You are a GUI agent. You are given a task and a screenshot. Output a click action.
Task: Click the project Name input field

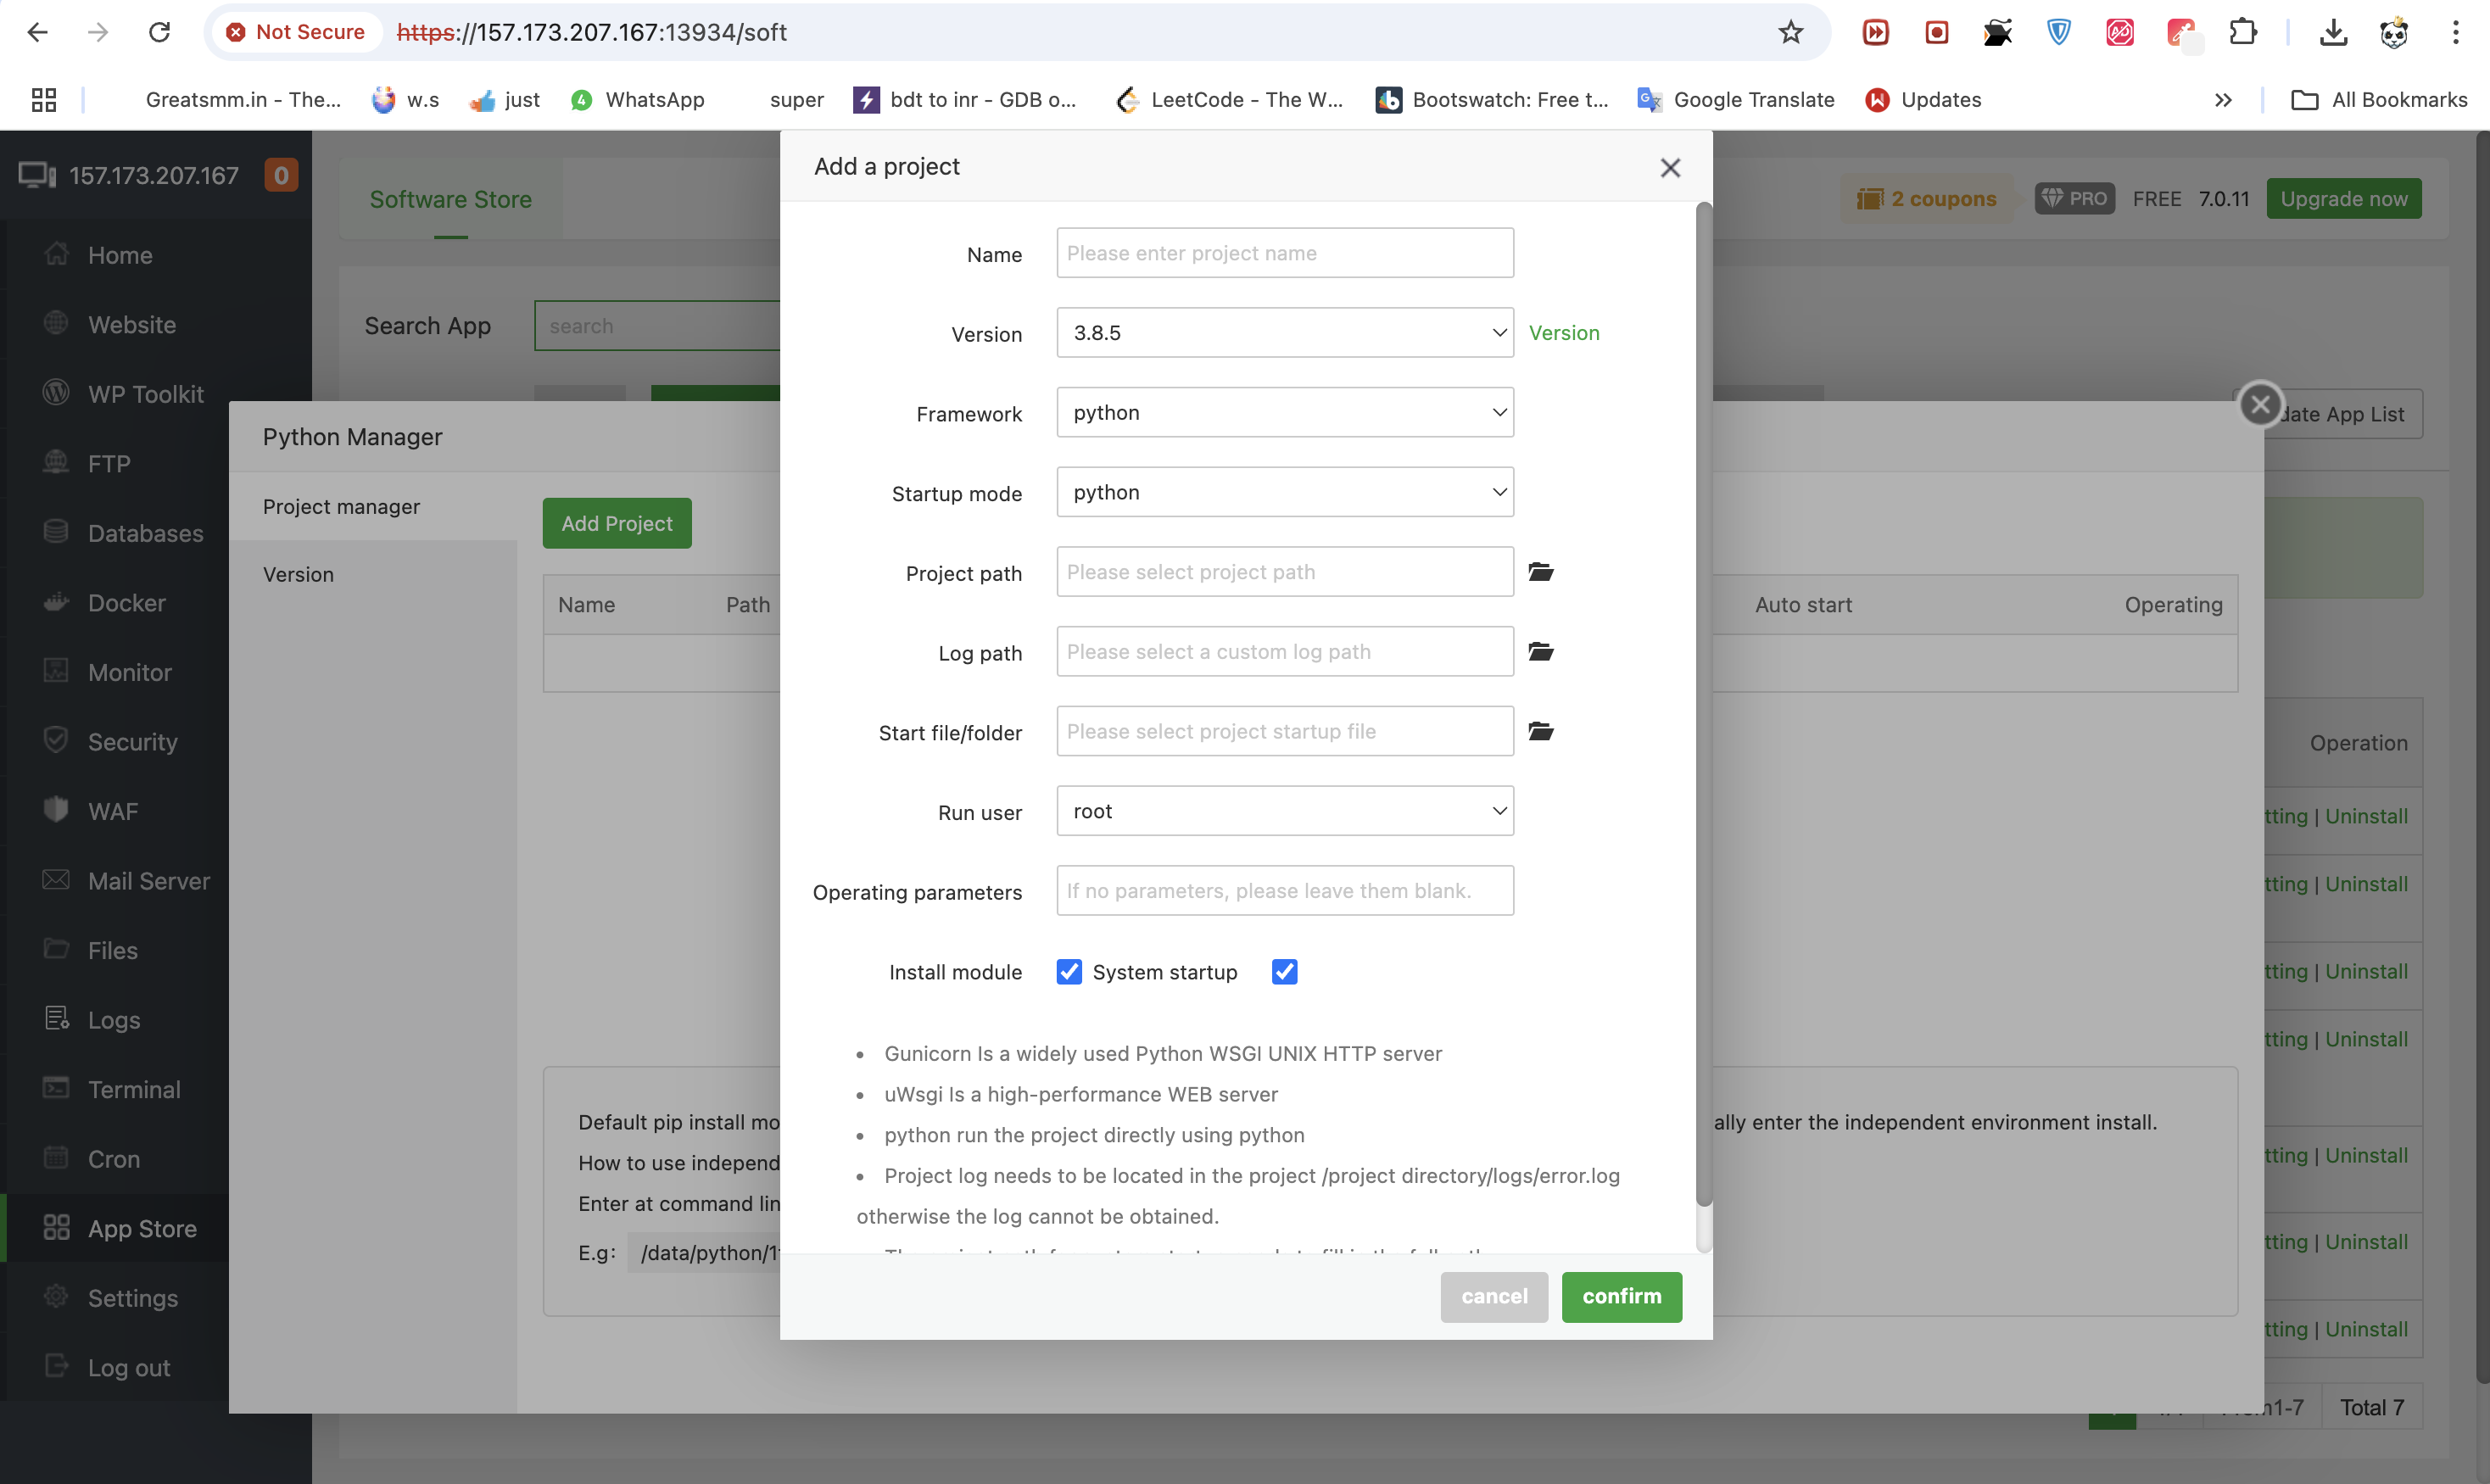[1284, 253]
